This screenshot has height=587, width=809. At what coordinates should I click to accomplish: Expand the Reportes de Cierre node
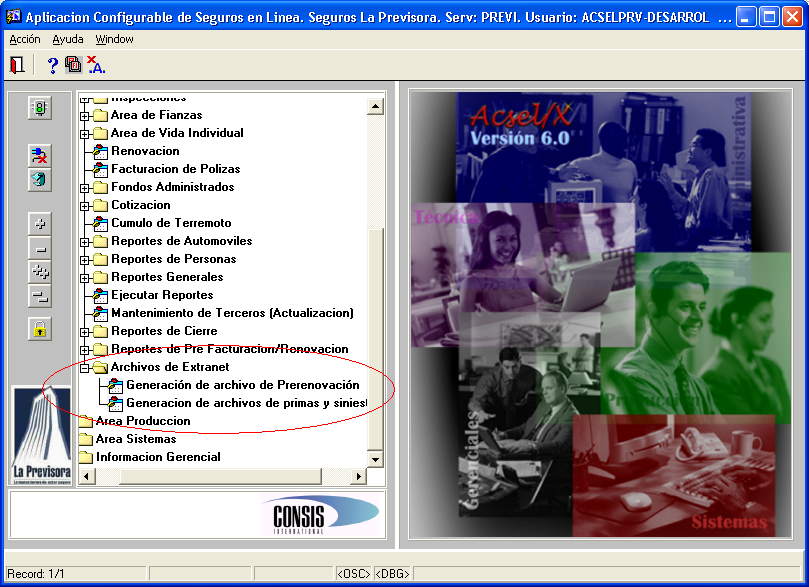85,333
